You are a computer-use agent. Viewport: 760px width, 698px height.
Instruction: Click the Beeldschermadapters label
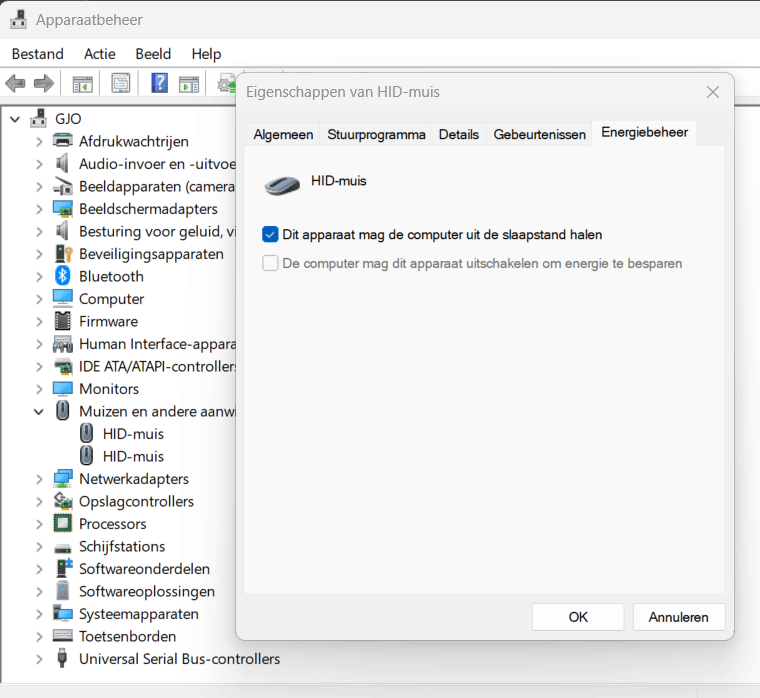pyautogui.click(x=148, y=209)
